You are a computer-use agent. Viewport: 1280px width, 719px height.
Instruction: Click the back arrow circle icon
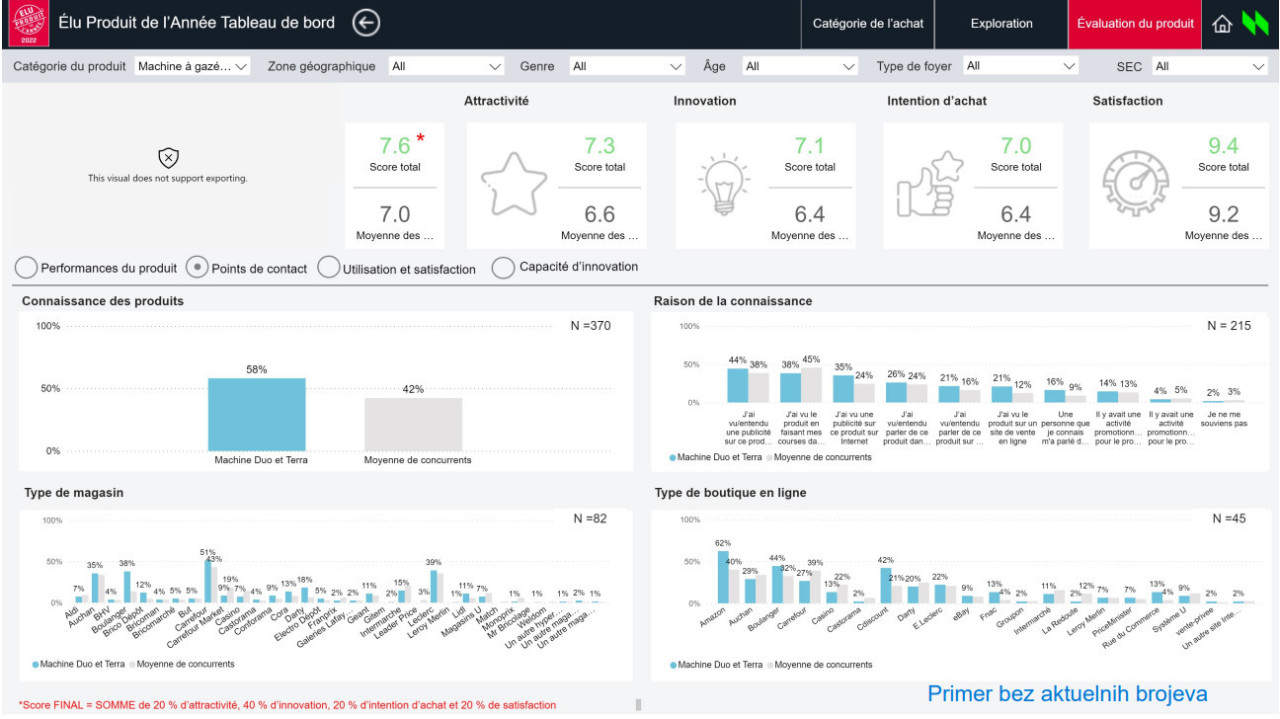(366, 24)
